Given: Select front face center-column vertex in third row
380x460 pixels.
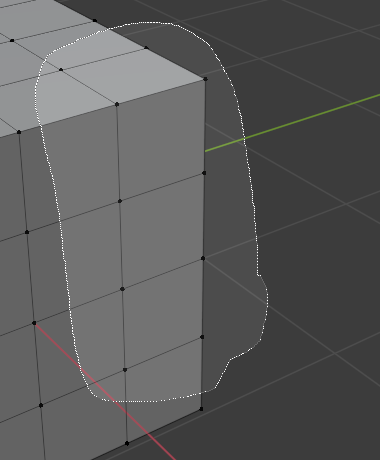Looking at the screenshot, I should point(122,289).
